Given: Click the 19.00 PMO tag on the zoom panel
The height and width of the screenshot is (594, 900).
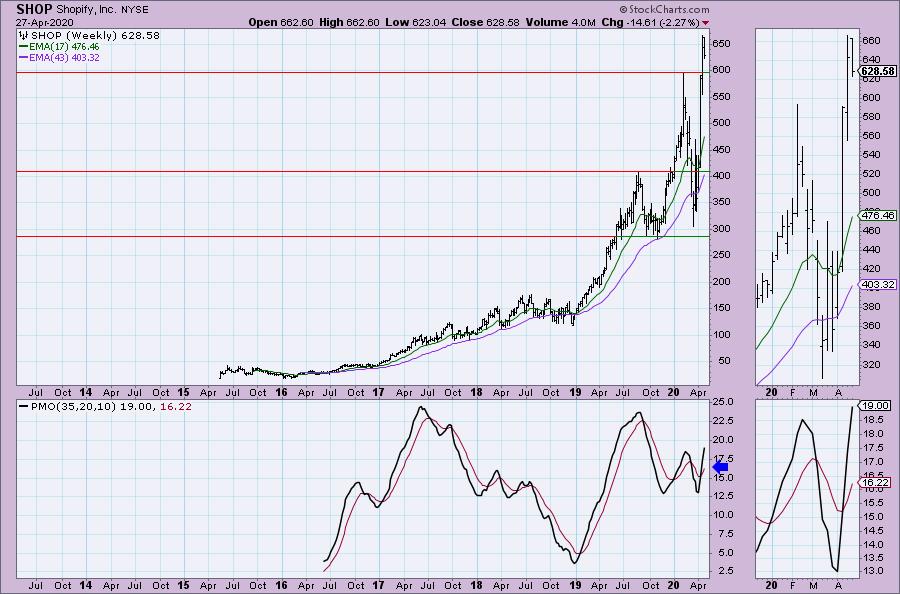Looking at the screenshot, I should (x=876, y=405).
